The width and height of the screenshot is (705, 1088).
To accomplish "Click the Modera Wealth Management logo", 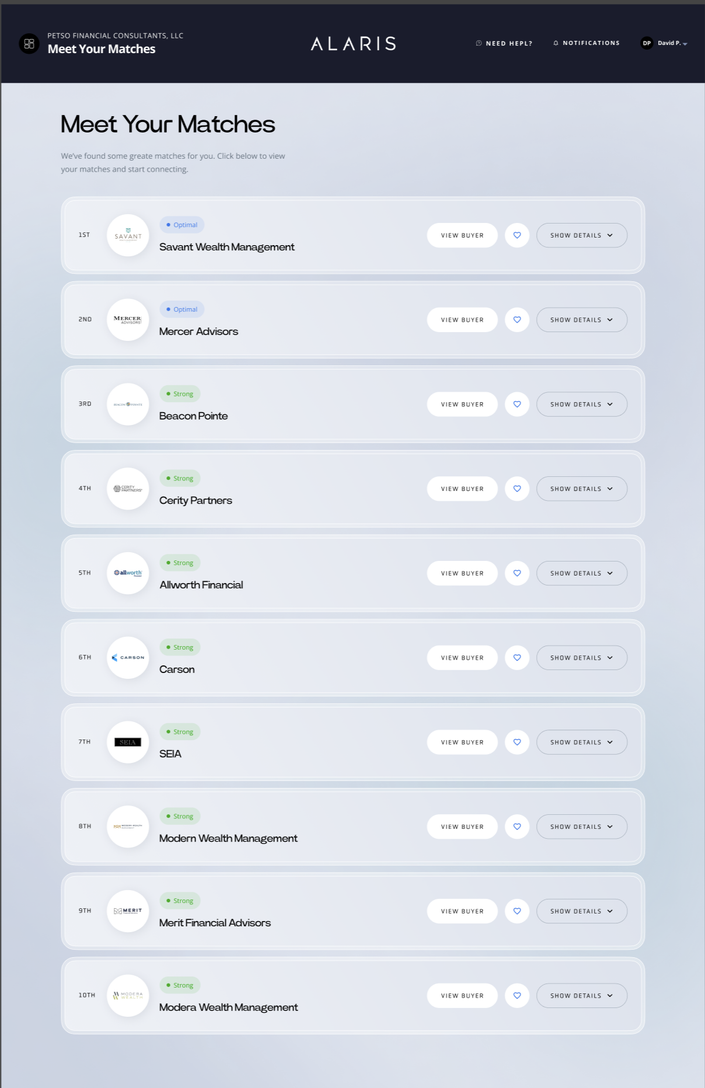I will (x=128, y=996).
